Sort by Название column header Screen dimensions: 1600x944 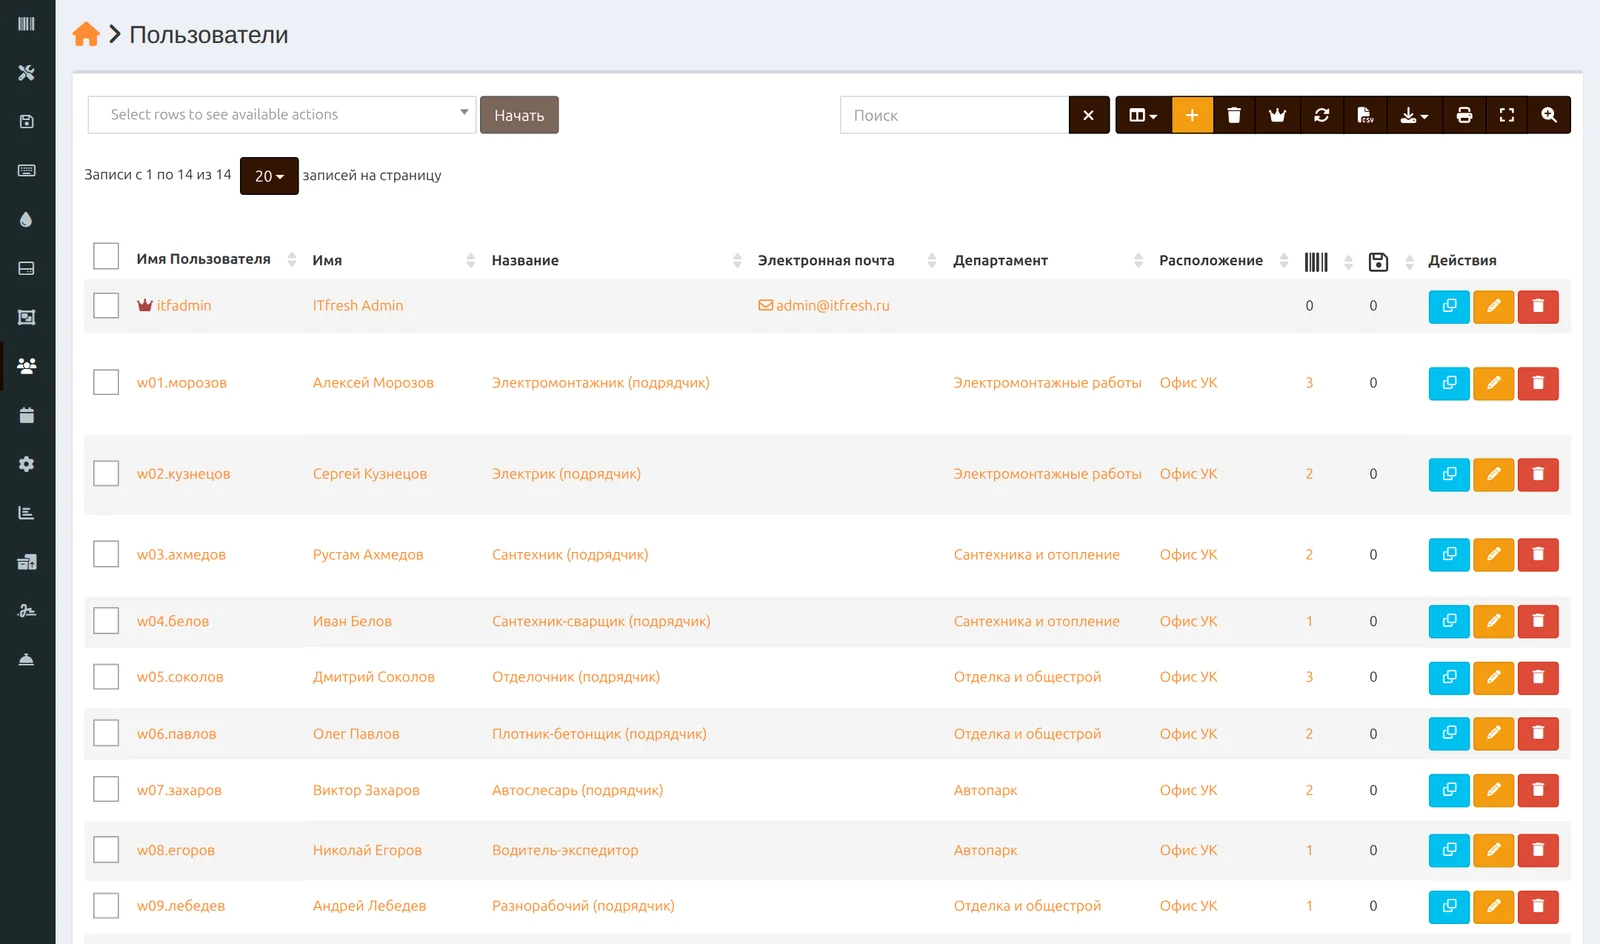(525, 260)
